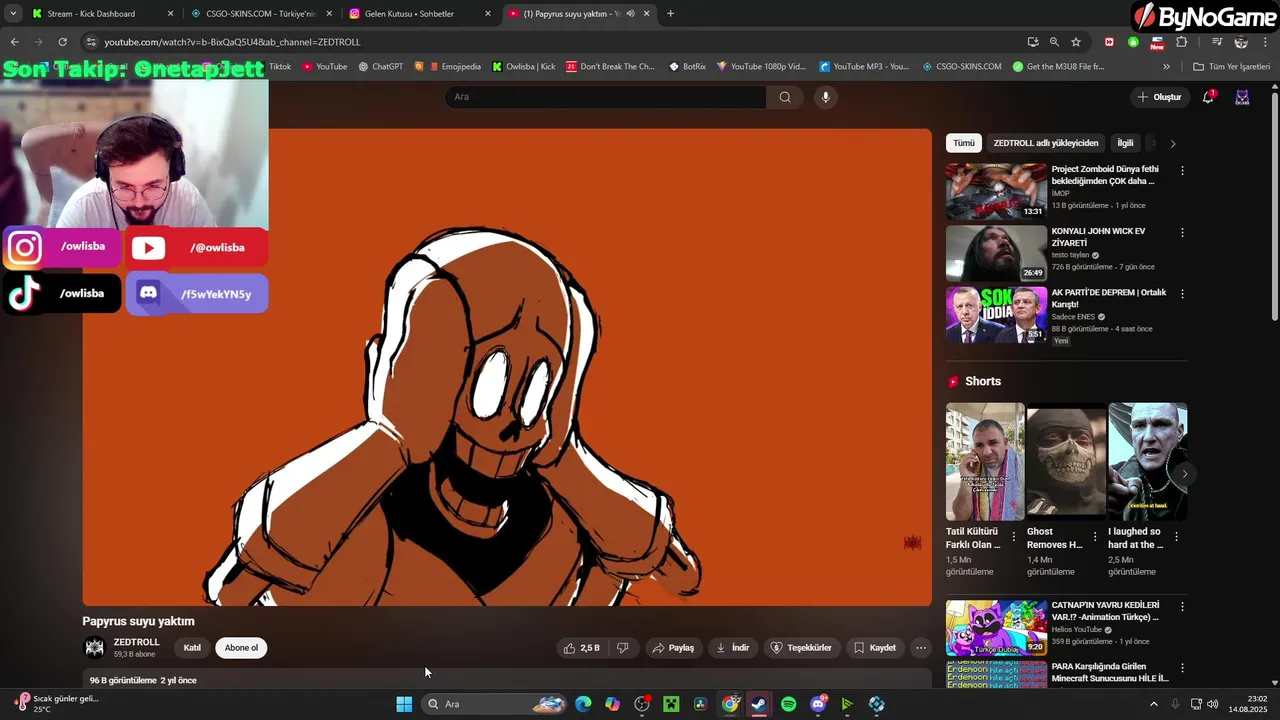
Task: Open options for KONYALI JOHN WICK video
Action: [1182, 232]
